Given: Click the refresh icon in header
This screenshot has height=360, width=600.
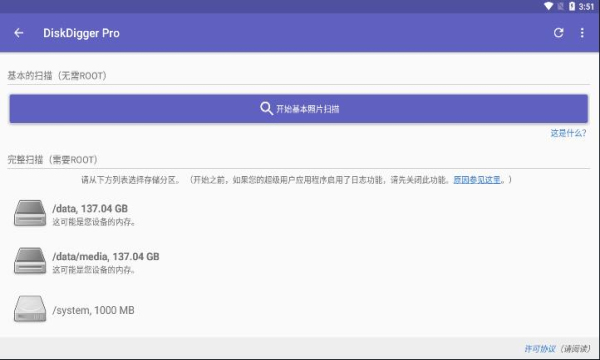Looking at the screenshot, I should [558, 33].
